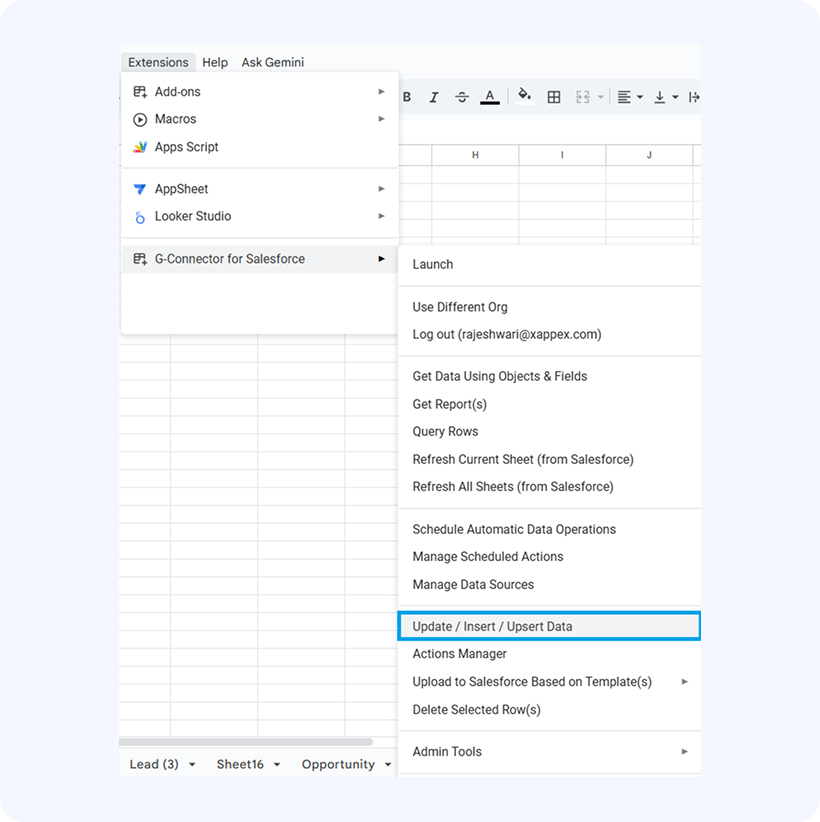This screenshot has height=822, width=820.
Task: Click the fill color paint bucket
Action: click(x=524, y=96)
